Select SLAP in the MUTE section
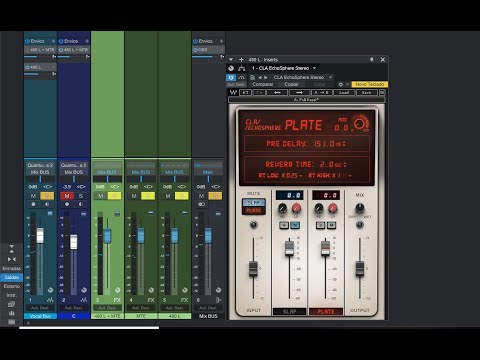The height and width of the screenshot is (360, 480). pos(254,202)
